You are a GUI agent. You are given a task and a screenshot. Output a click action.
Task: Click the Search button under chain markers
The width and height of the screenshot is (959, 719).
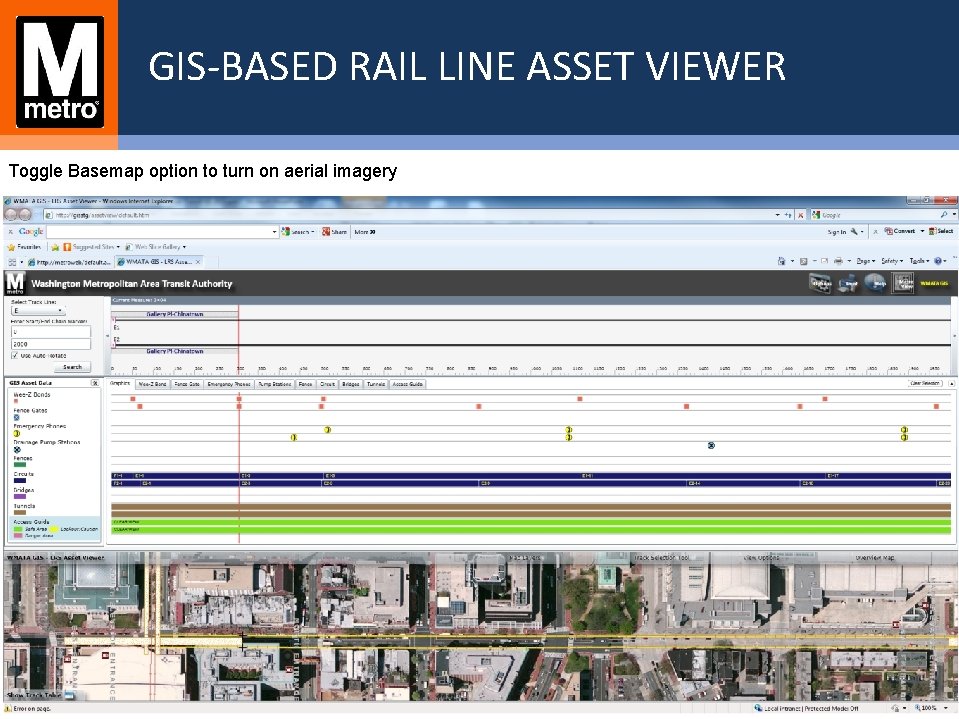tap(72, 367)
